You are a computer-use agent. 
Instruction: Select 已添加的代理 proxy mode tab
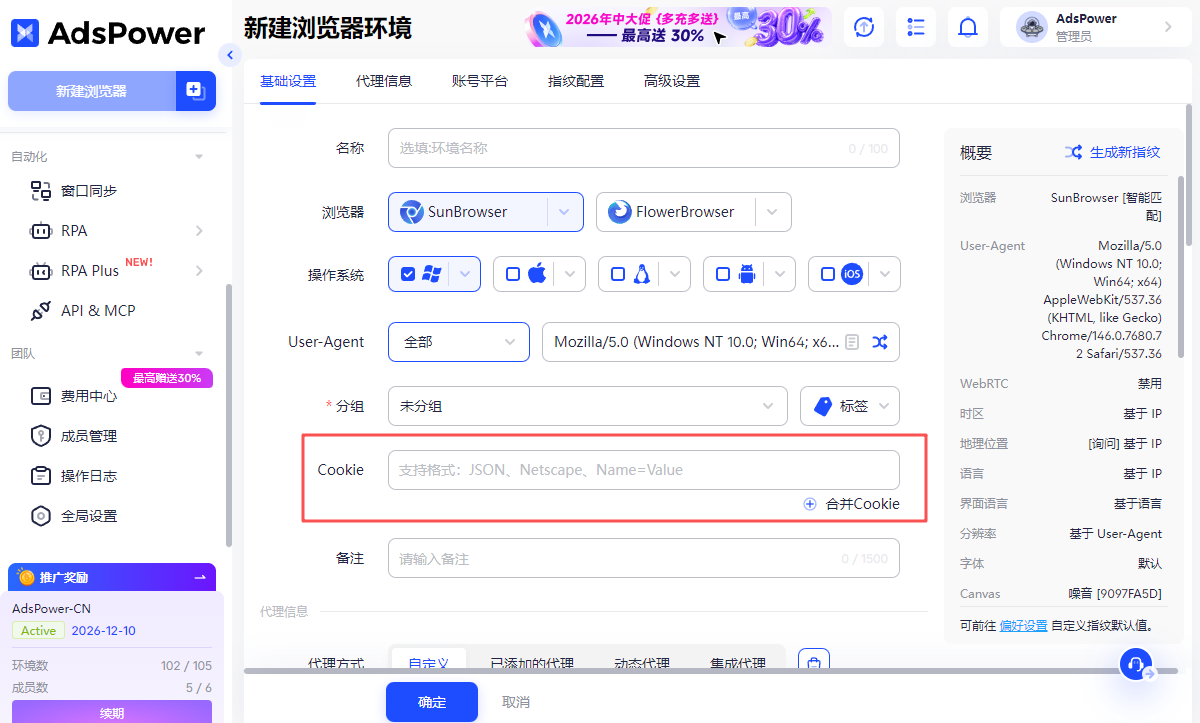[x=532, y=663]
